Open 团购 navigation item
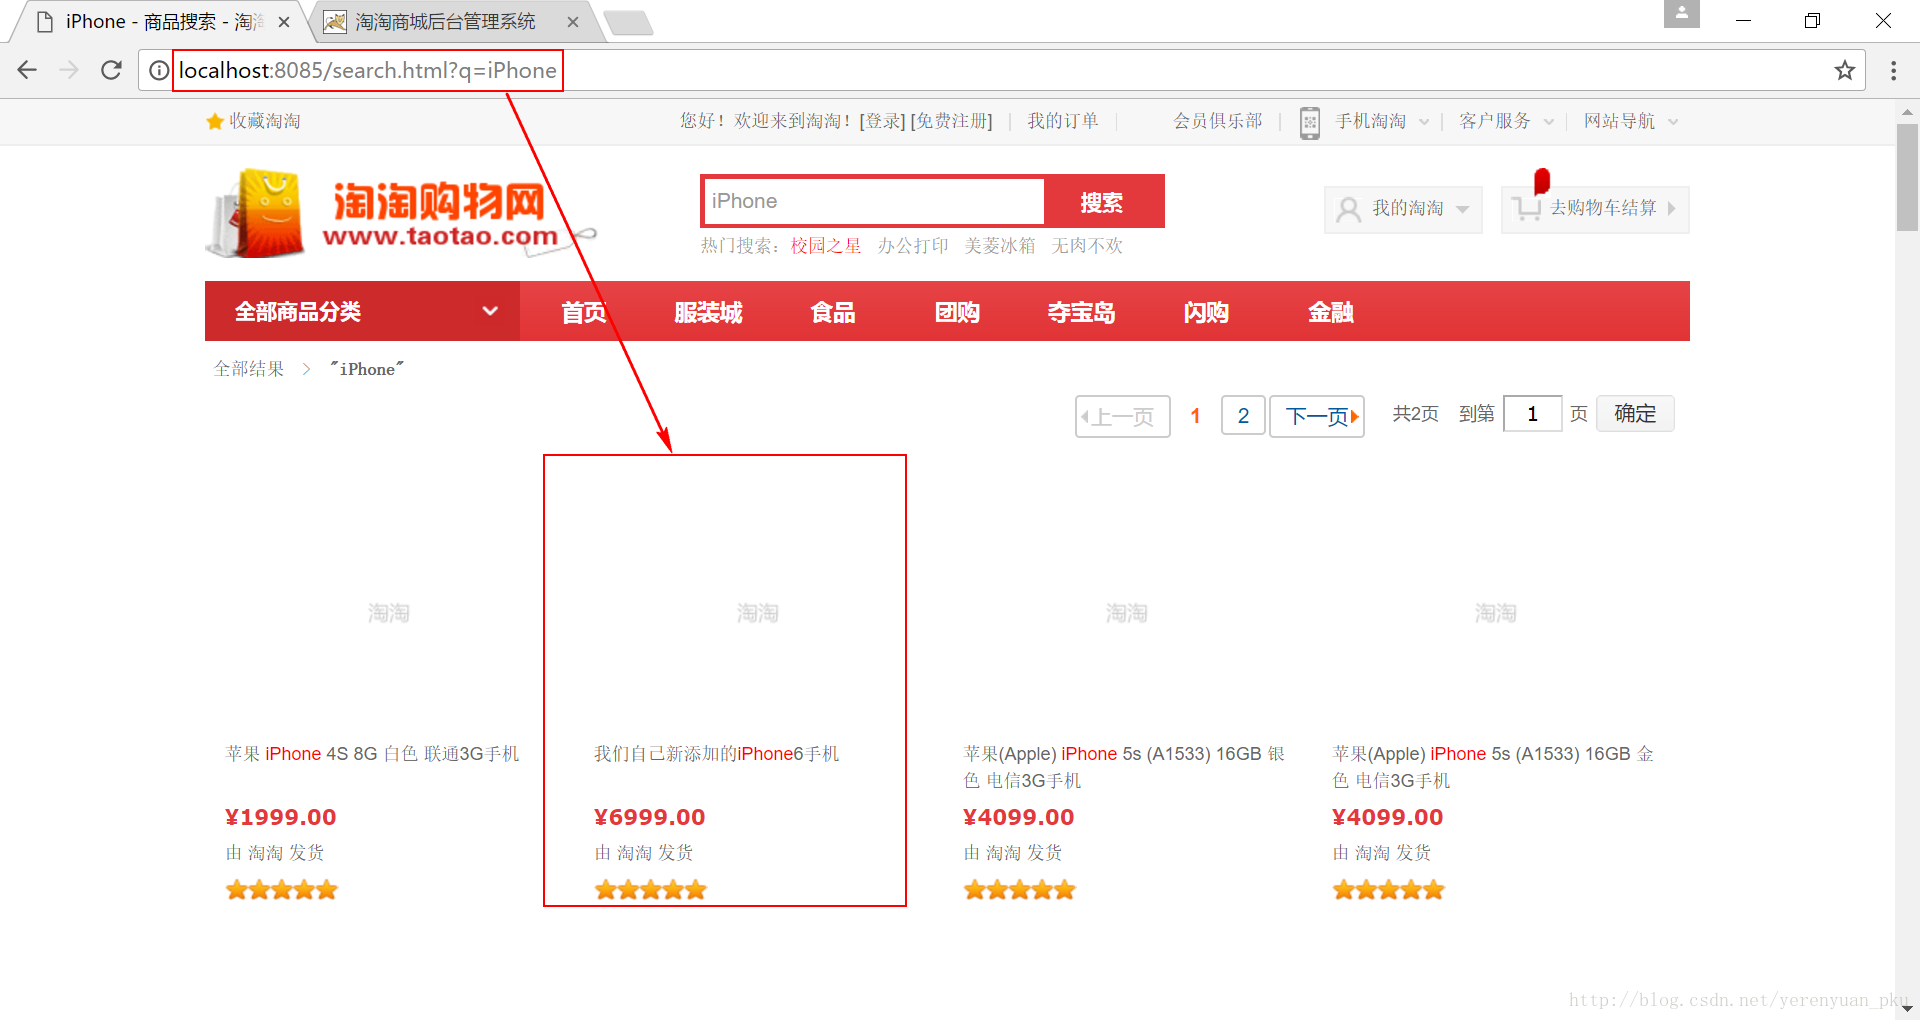This screenshot has height=1020, width=1920. 957,312
